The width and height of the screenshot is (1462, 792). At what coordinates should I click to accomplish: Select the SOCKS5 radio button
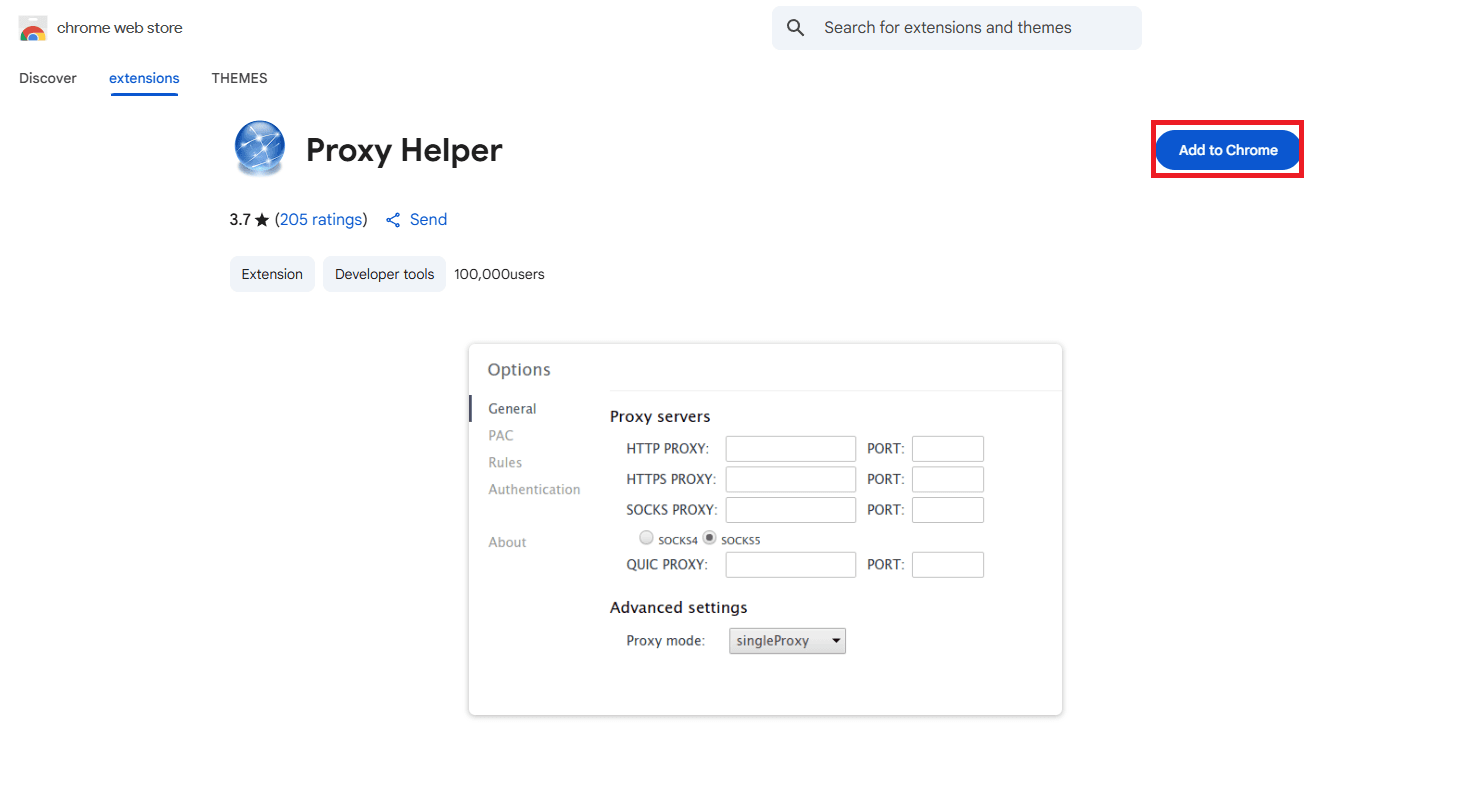pos(708,537)
